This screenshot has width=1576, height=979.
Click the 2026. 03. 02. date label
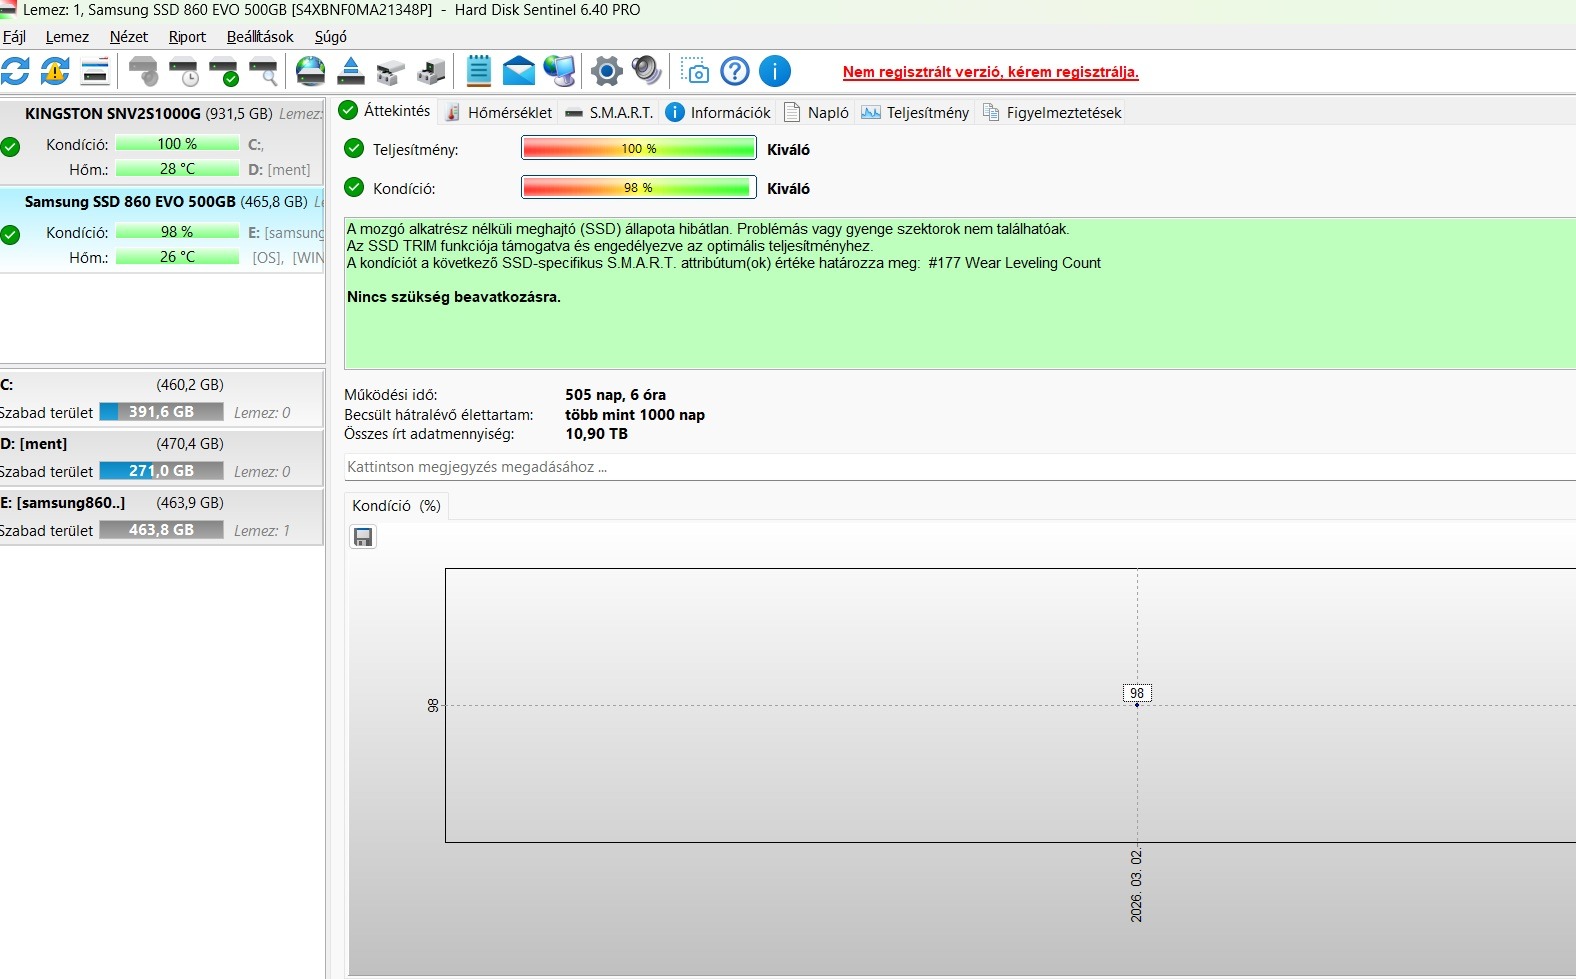coord(1137,886)
